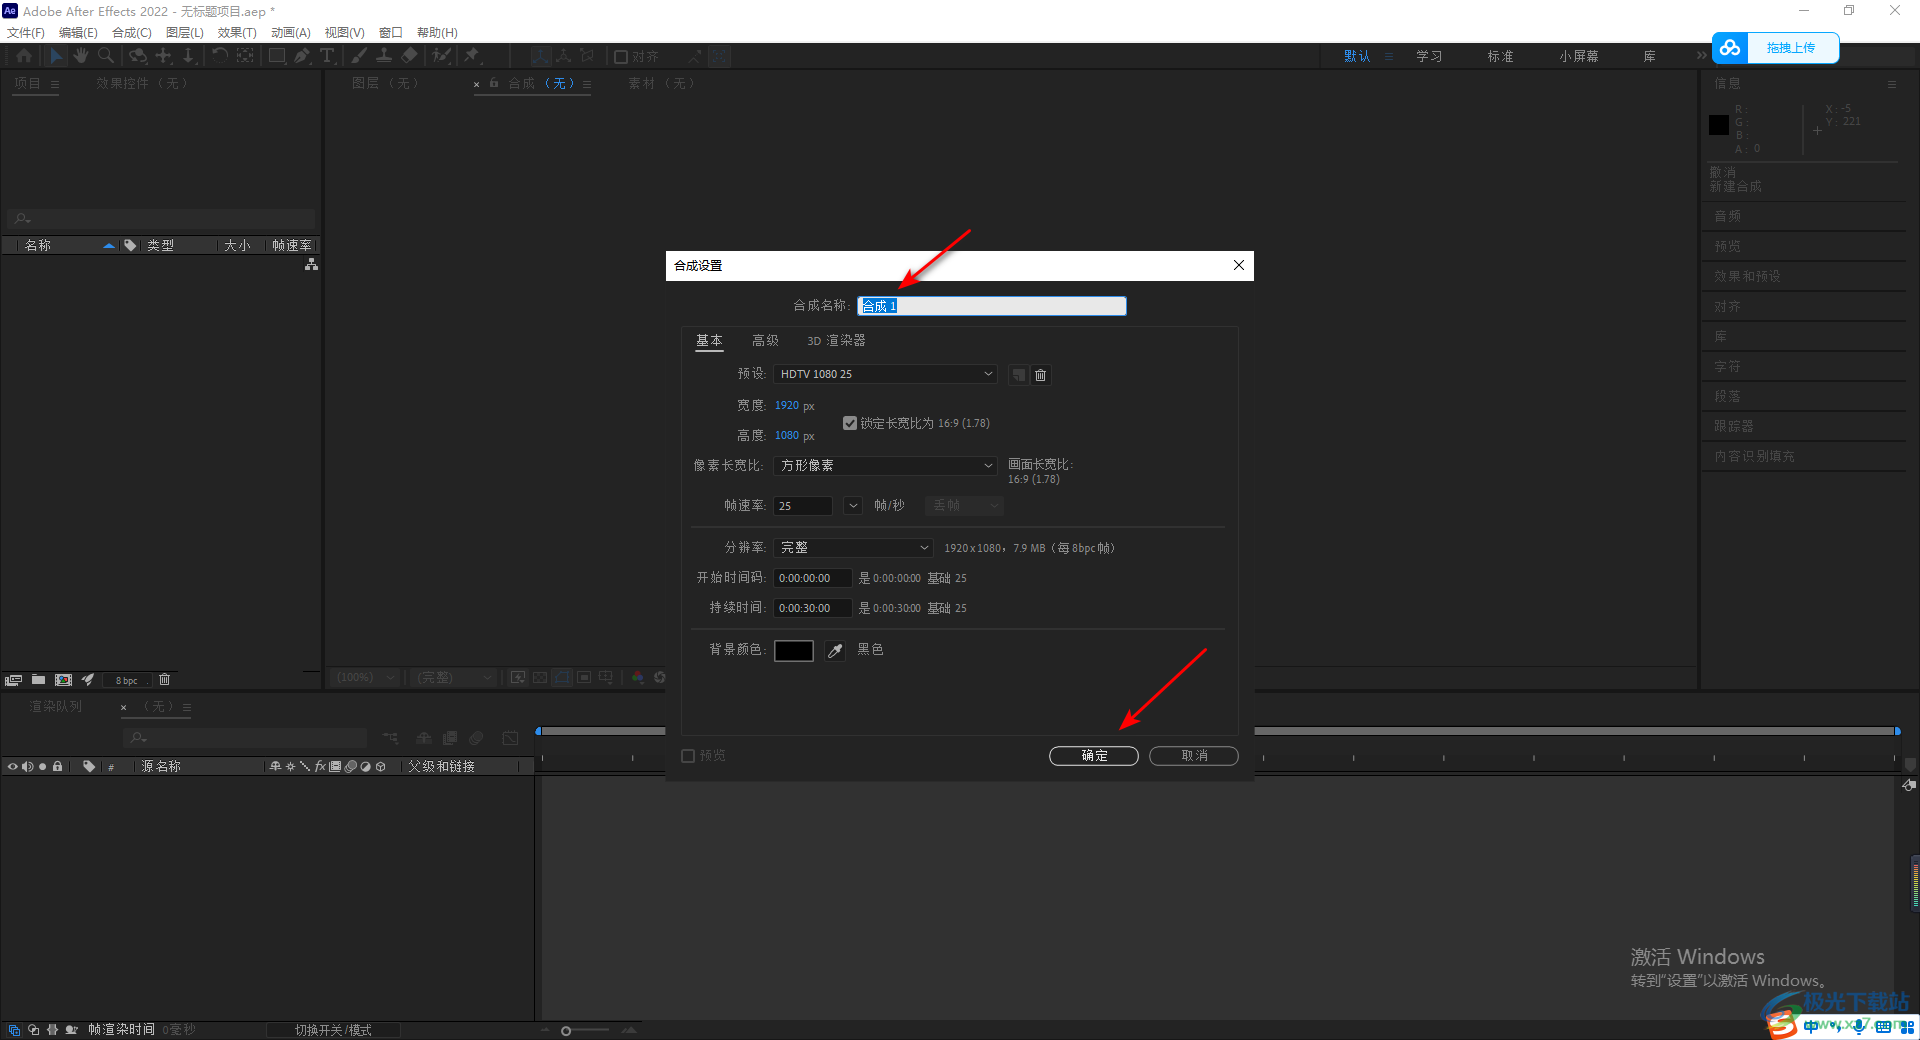Screen dimensions: 1920x1040
Task: Confirm composition settings with OK button
Action: click(1094, 756)
